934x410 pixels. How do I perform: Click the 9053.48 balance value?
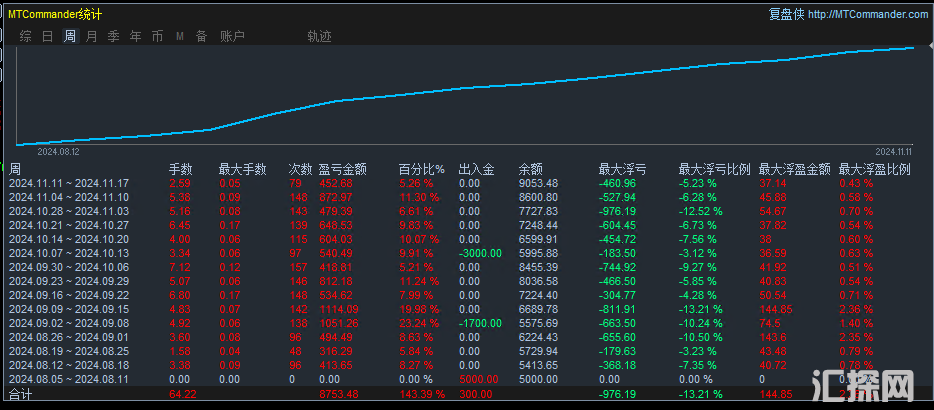[538, 184]
